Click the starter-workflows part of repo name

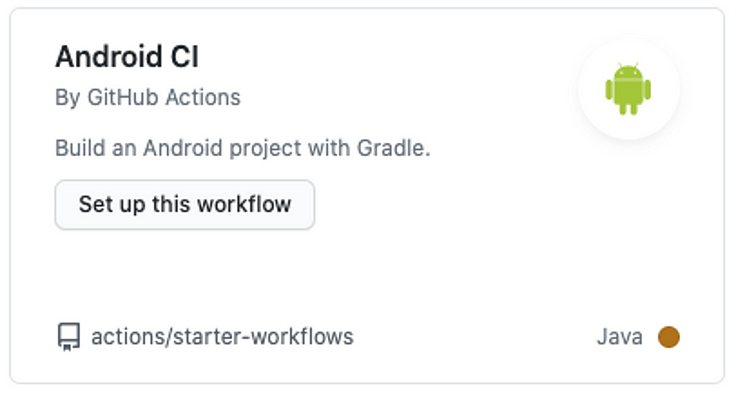[x=263, y=337]
